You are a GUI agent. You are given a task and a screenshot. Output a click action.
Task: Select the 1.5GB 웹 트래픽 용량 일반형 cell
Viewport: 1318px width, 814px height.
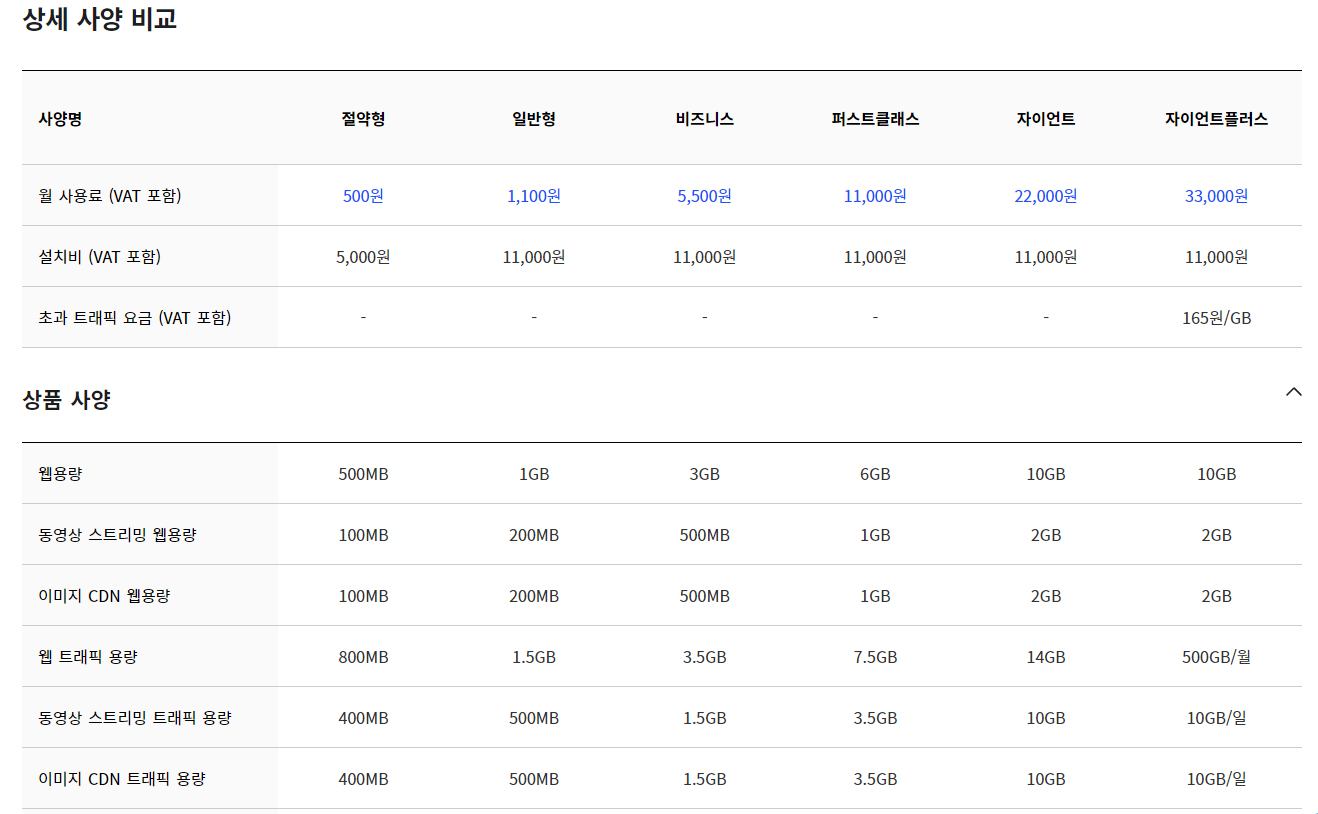click(534, 657)
